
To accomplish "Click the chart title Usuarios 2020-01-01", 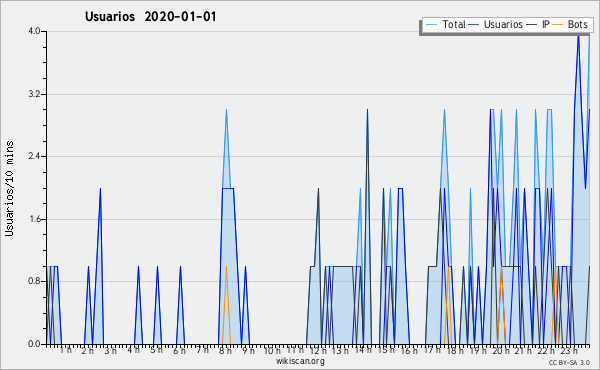I will coord(151,17).
